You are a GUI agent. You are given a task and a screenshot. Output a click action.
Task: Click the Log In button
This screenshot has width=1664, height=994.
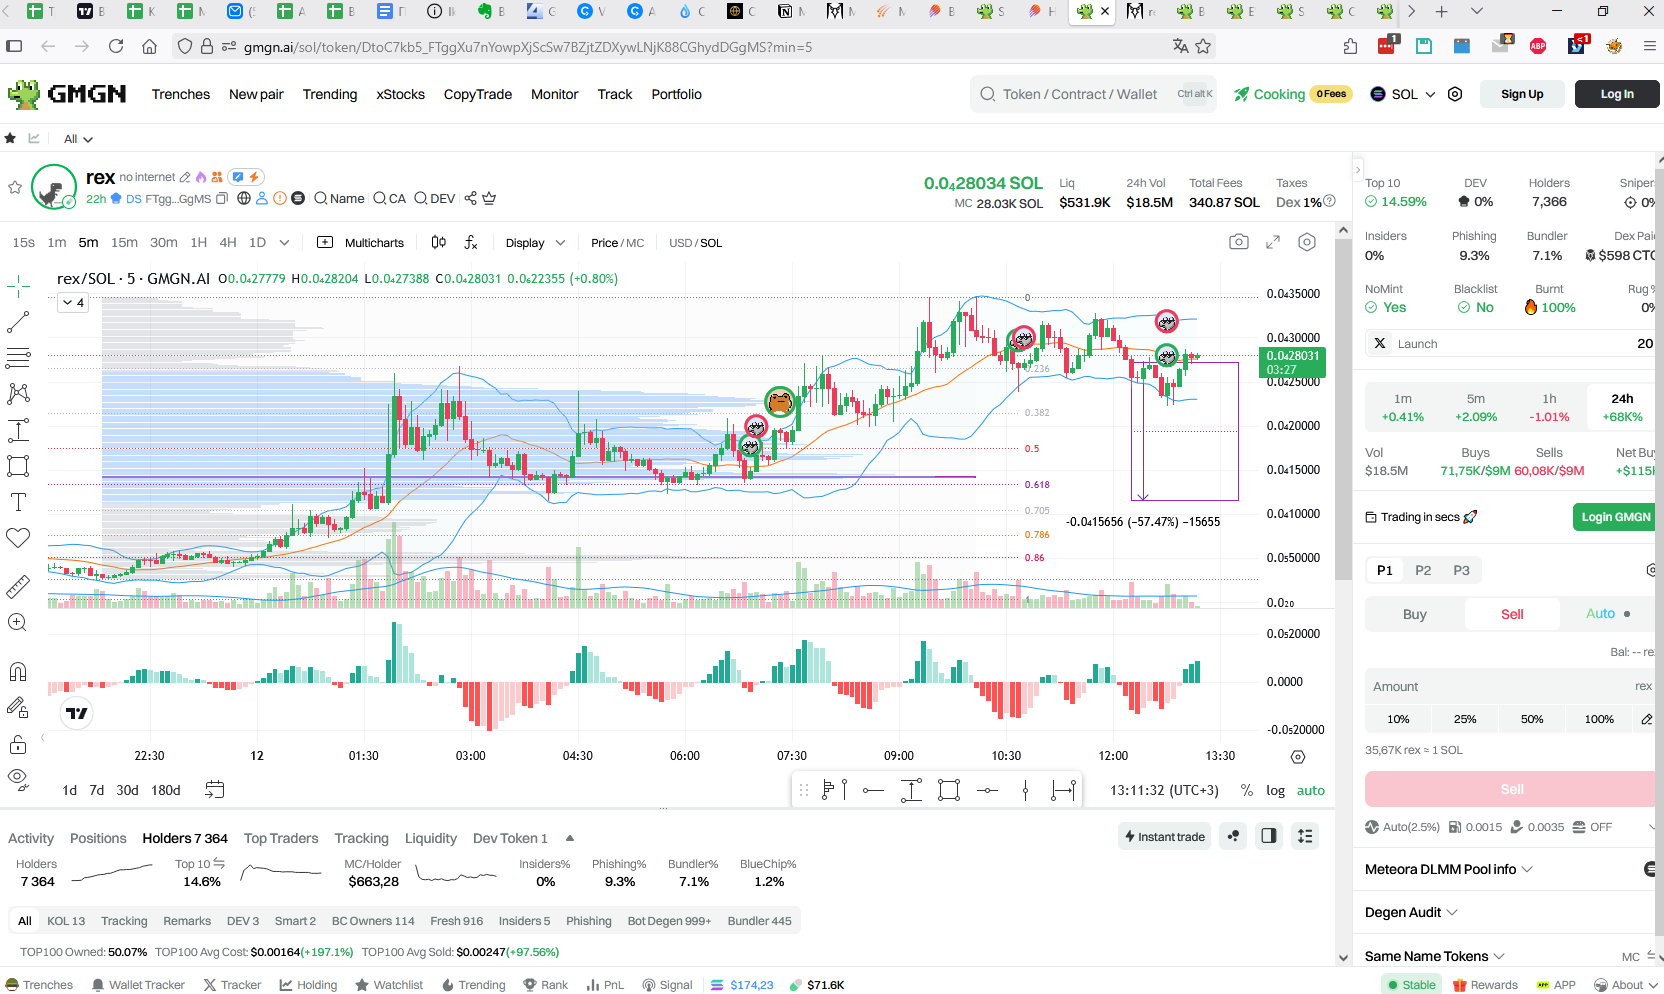[1617, 94]
